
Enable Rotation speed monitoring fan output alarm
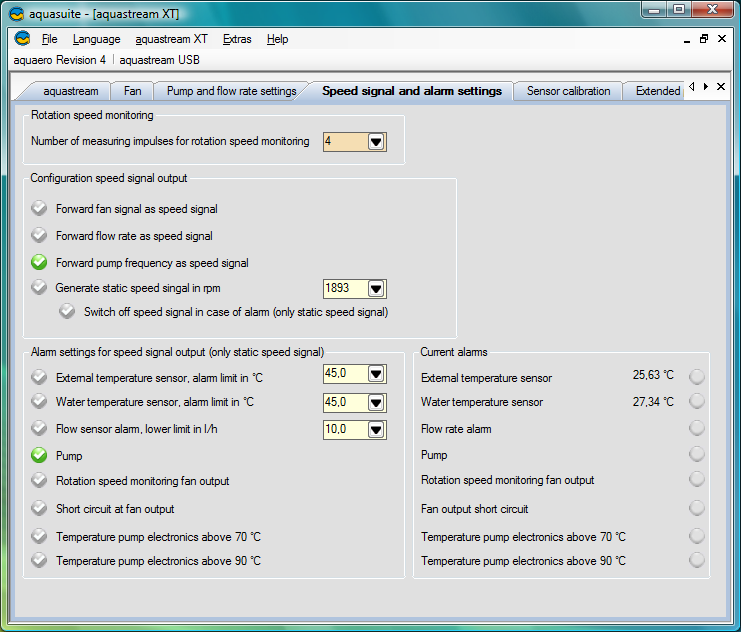(39, 480)
